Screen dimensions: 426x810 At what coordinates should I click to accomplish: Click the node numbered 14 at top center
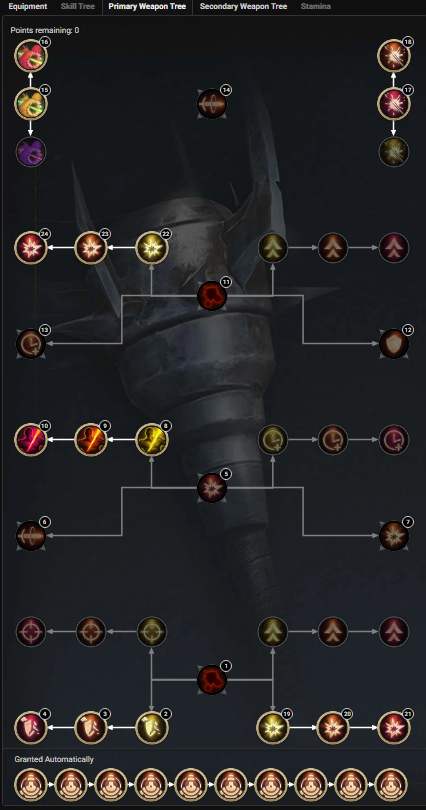212,103
